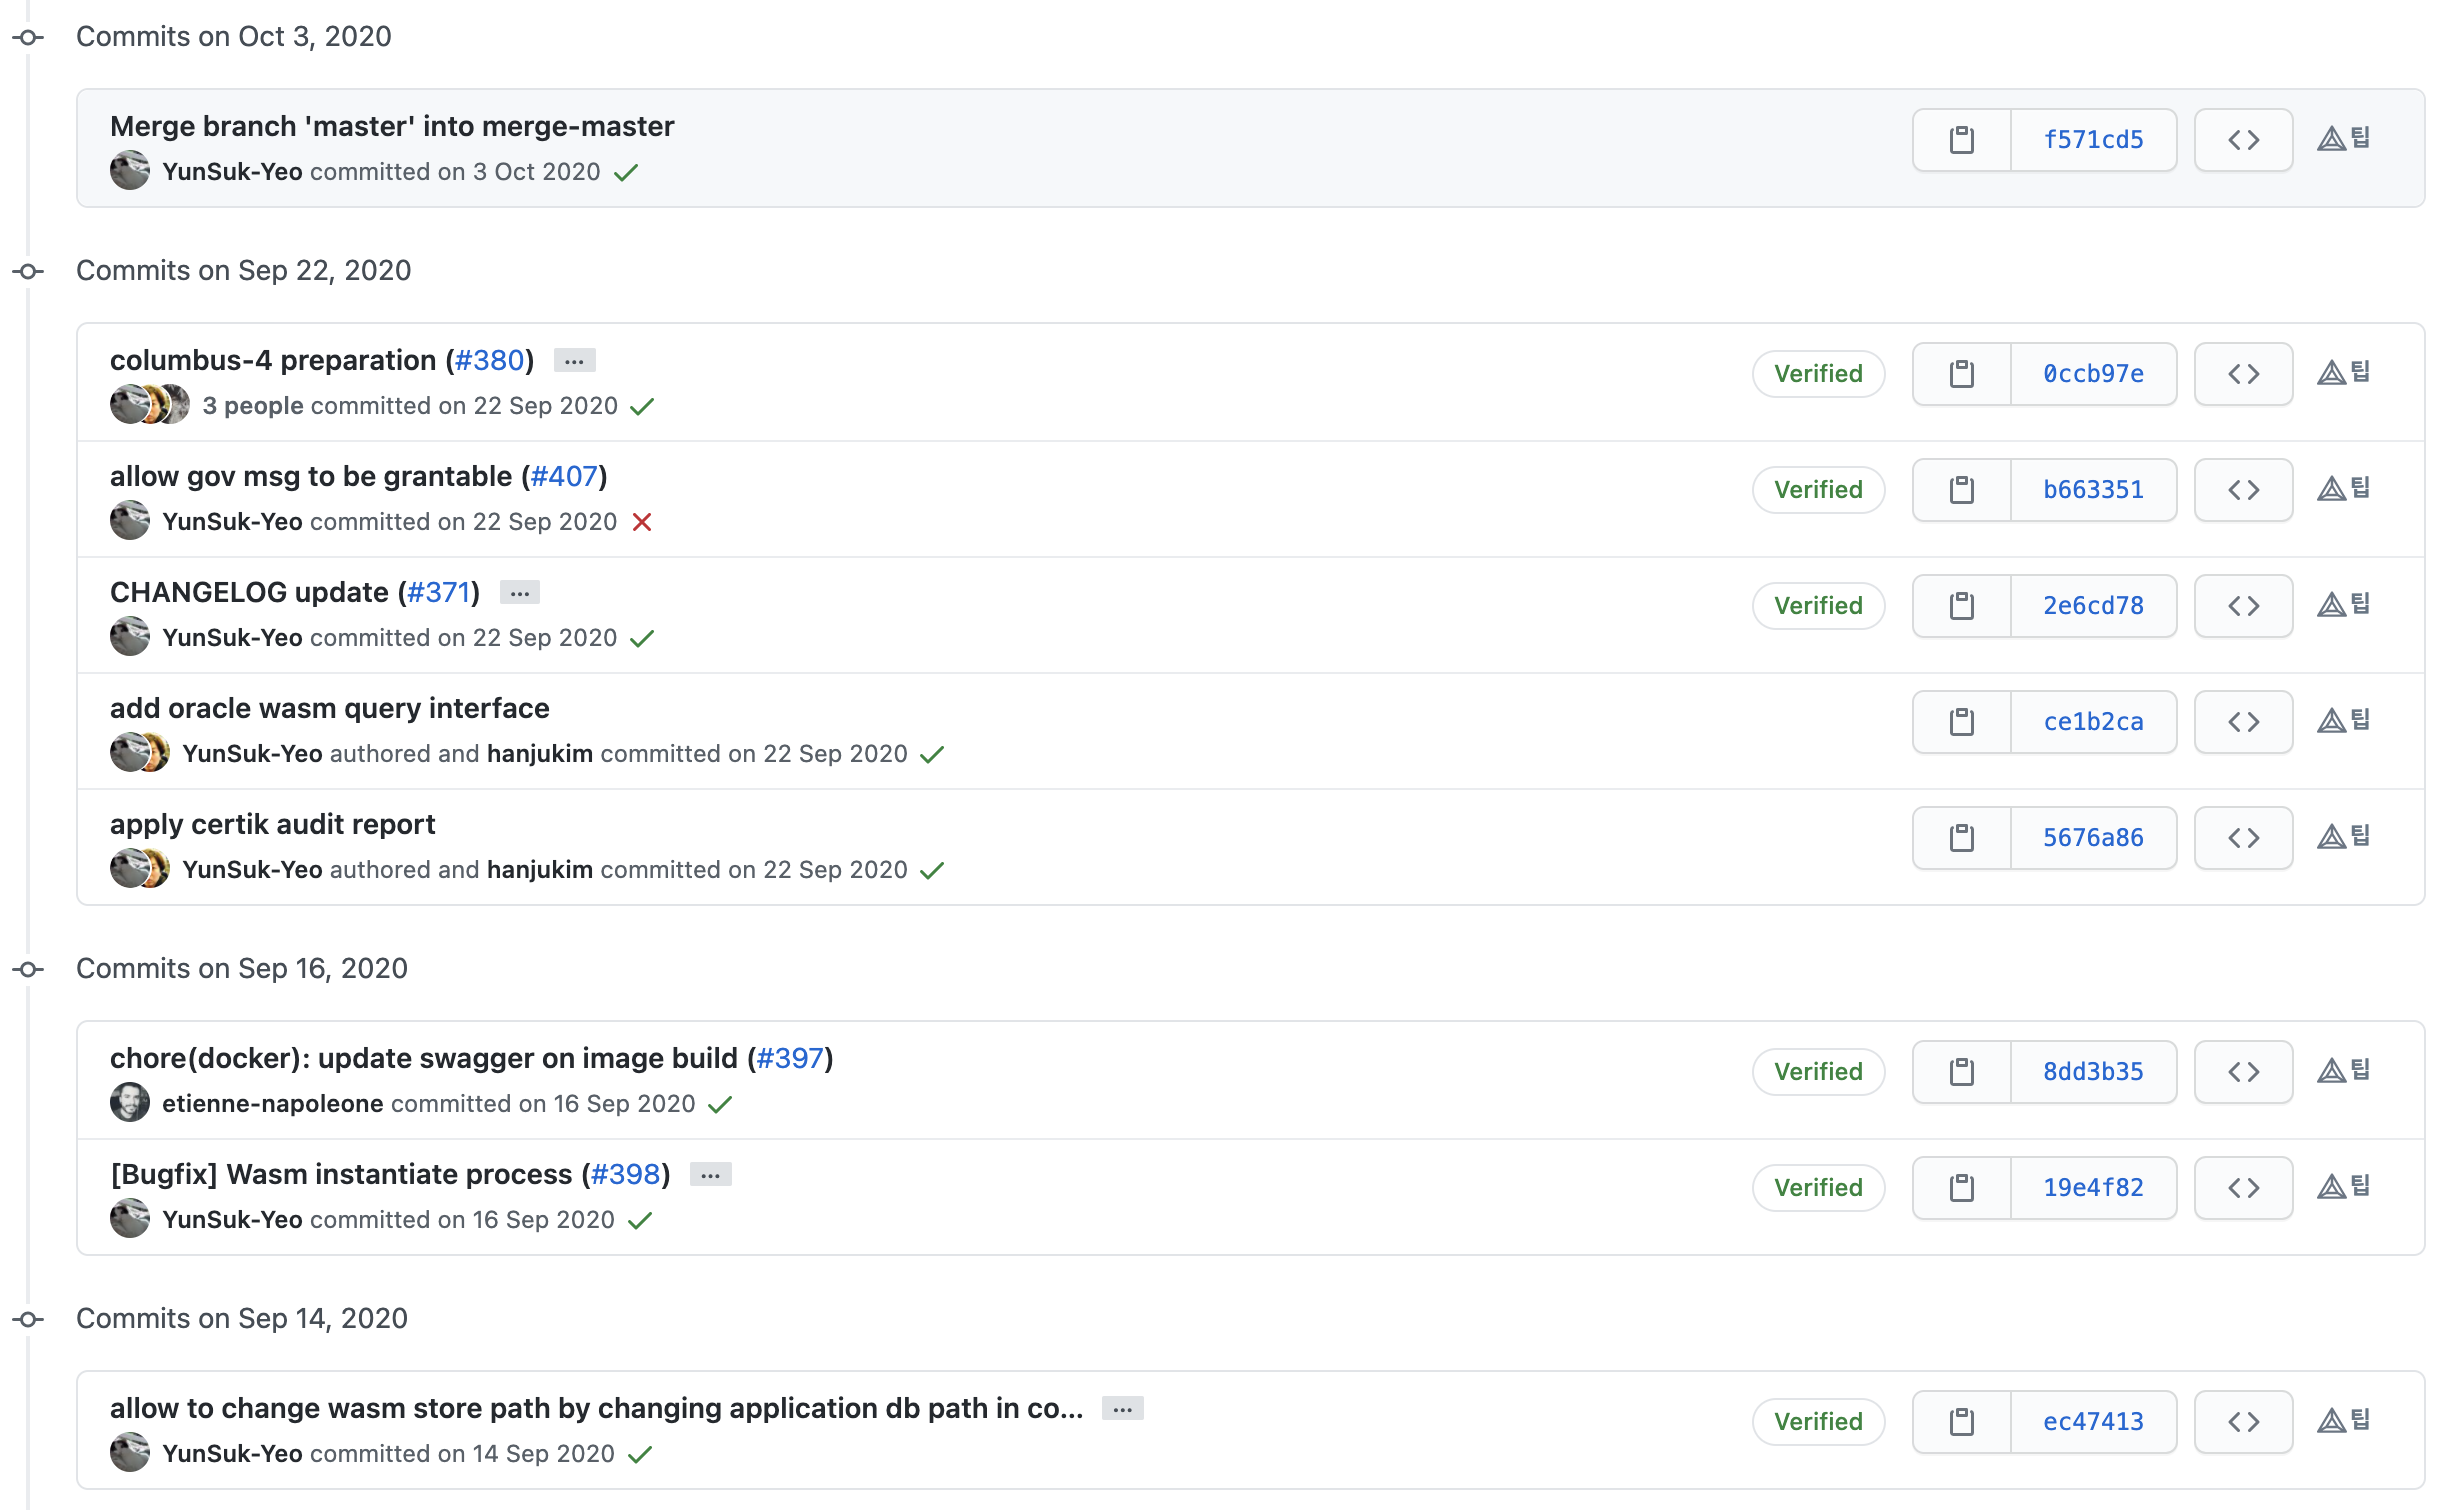Open 'apply certik audit report' commit
Screen dimensions: 2438x1510
point(272,824)
